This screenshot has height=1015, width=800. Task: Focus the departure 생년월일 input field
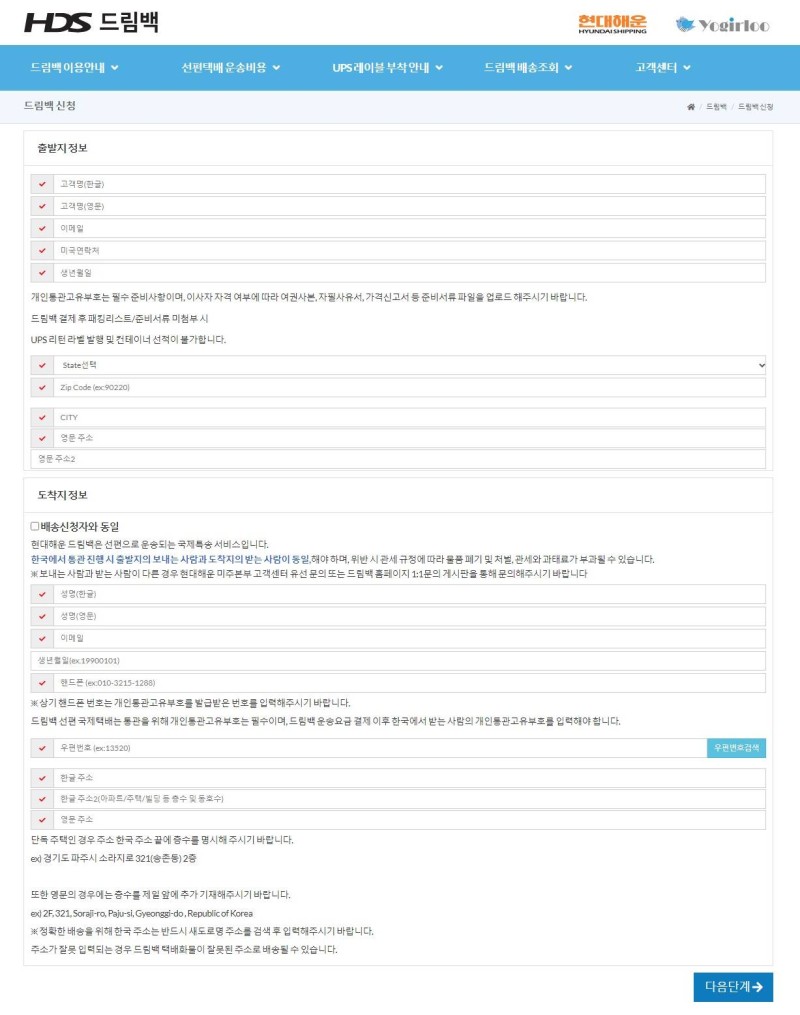click(x=410, y=273)
